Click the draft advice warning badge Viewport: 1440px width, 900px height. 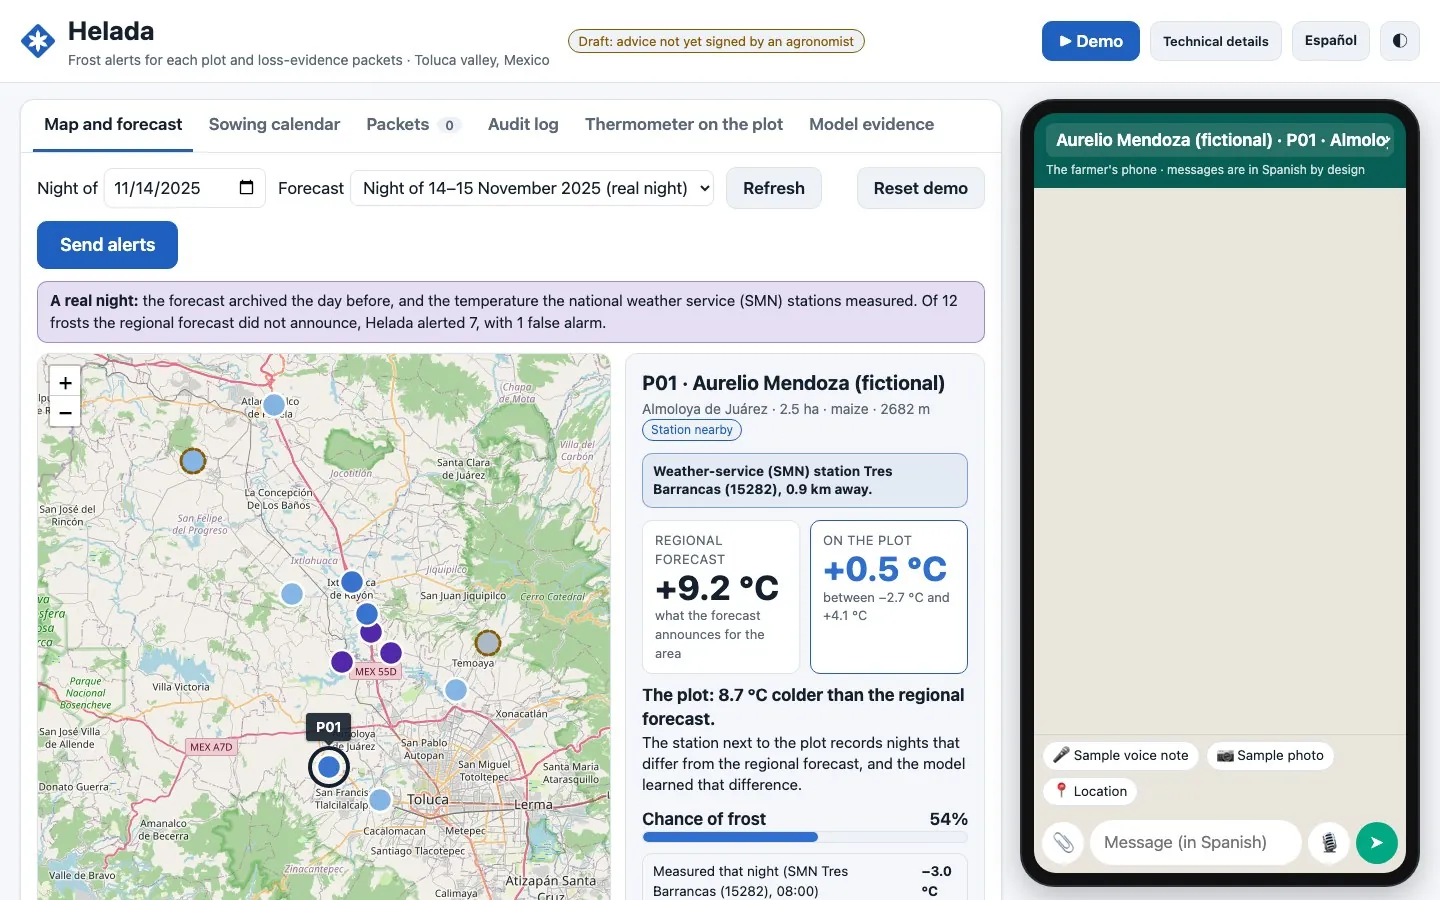(716, 41)
